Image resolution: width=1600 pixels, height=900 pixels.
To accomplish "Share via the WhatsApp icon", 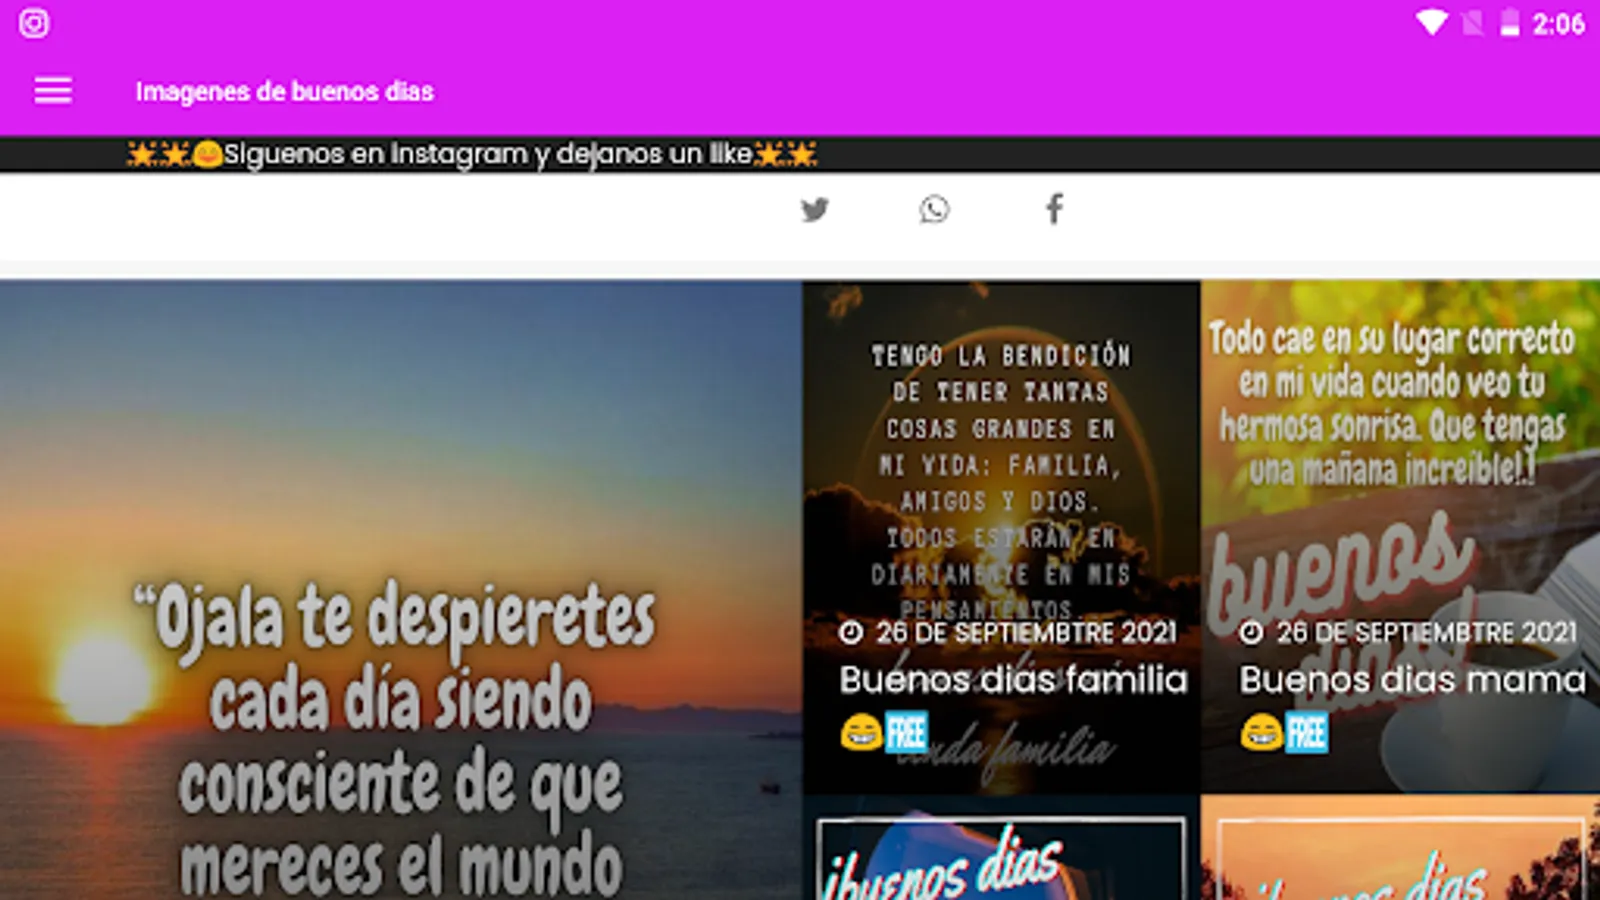I will (934, 209).
